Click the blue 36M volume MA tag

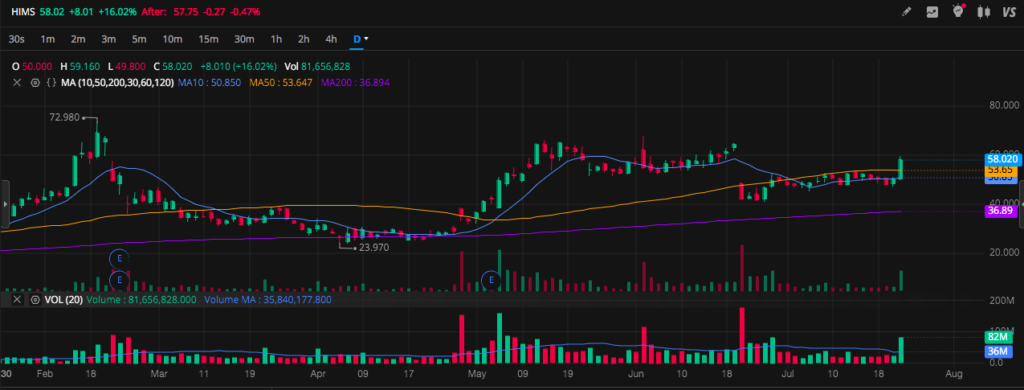(x=1000, y=351)
